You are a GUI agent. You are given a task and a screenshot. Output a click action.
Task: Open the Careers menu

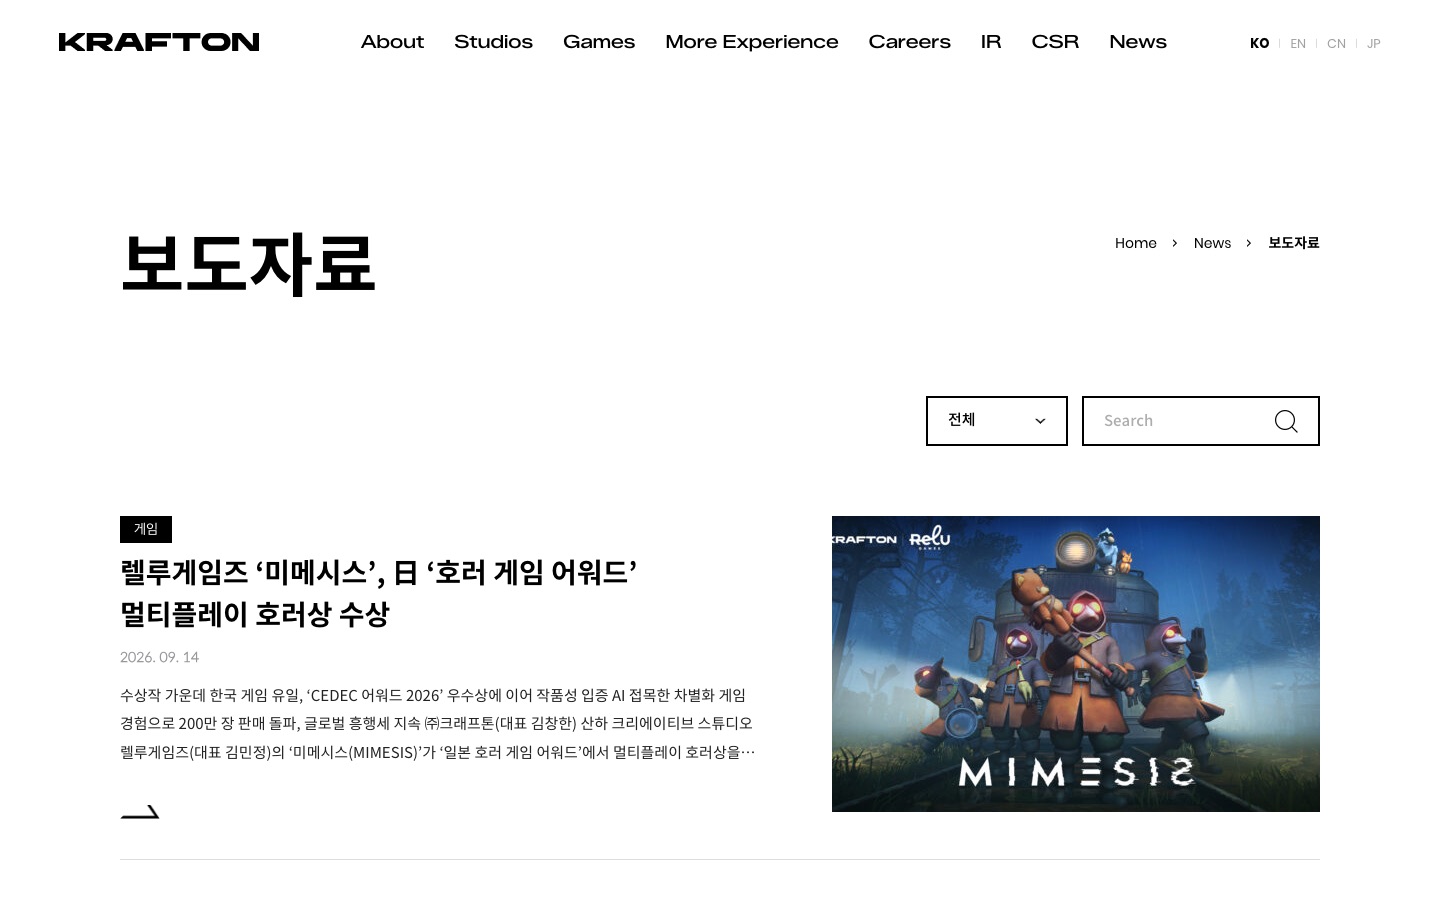909,42
